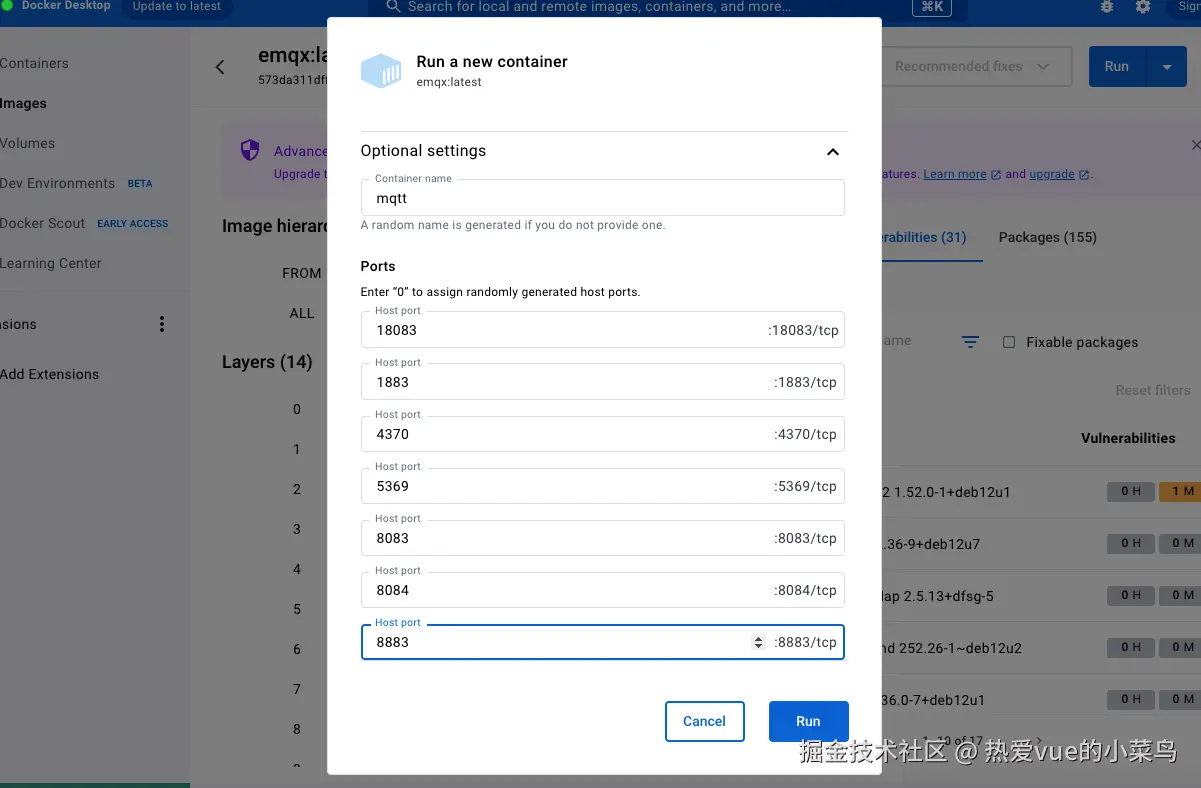
Task: Click Add Extensions in sidebar
Action: pyautogui.click(x=50, y=374)
